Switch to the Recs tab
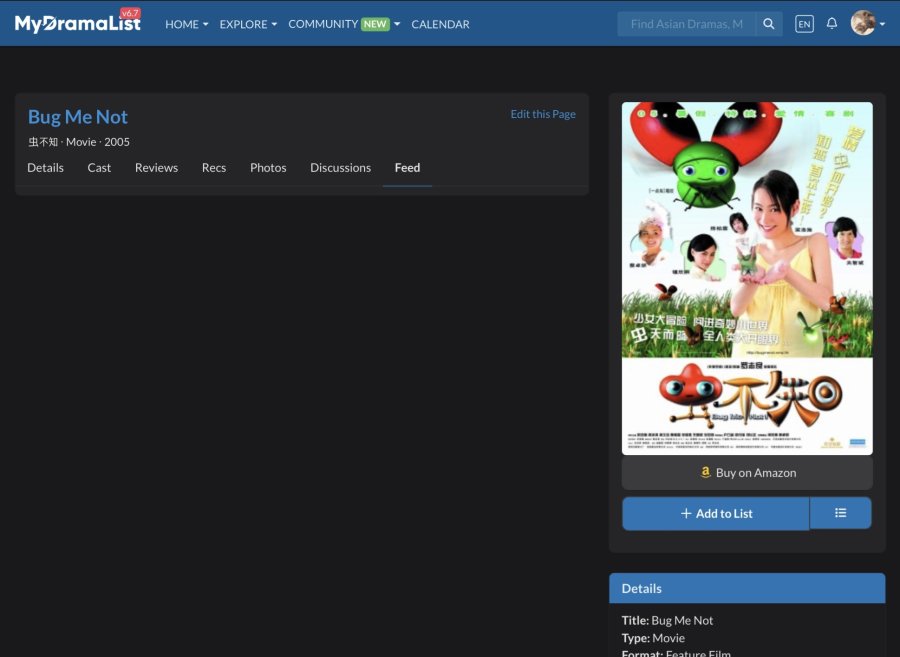This screenshot has height=657, width=900. tap(214, 168)
